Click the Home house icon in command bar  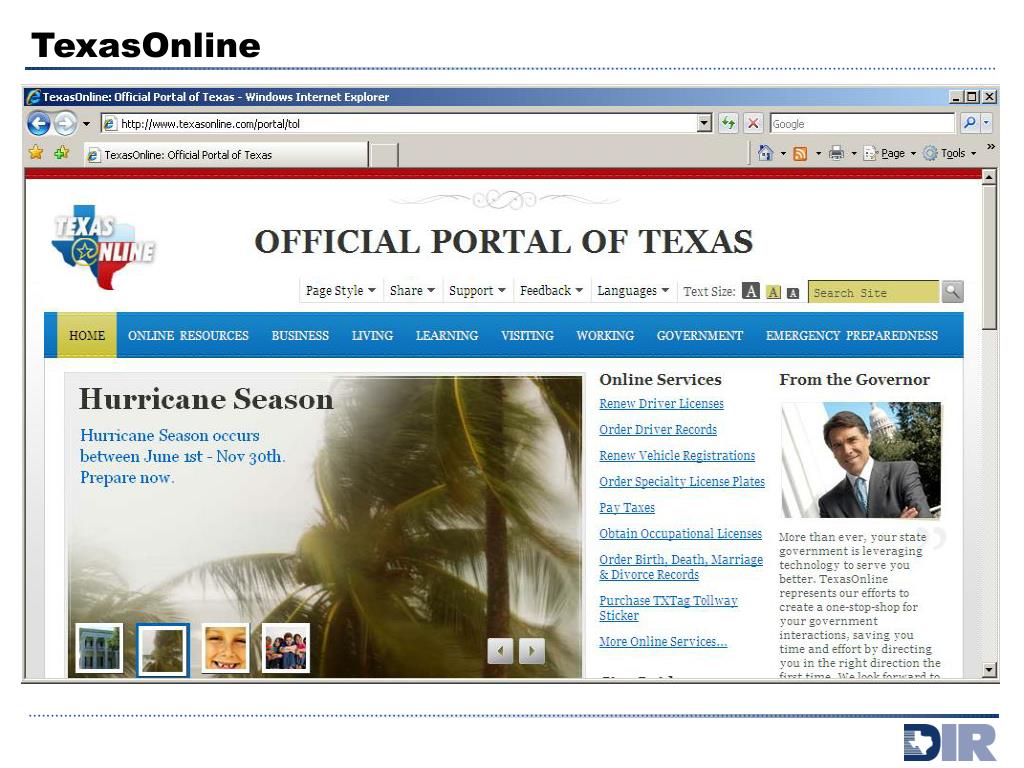[765, 153]
